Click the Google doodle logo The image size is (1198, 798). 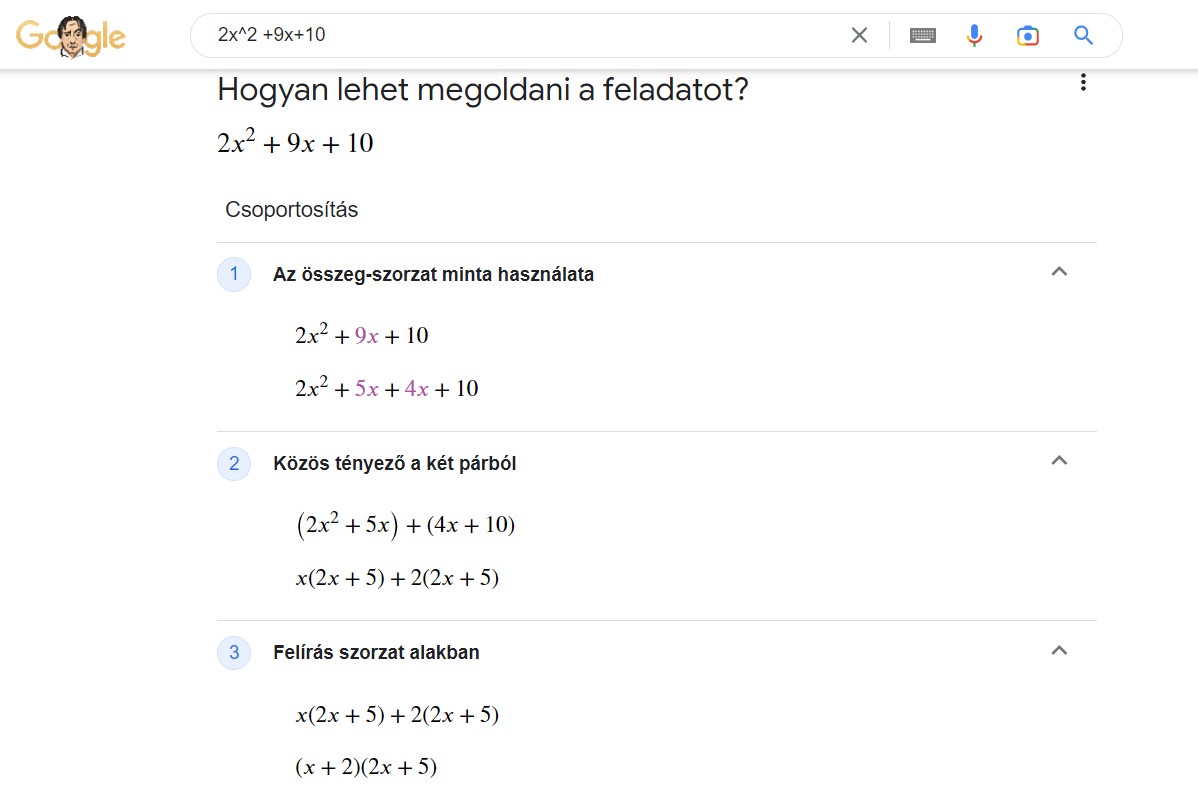point(70,37)
